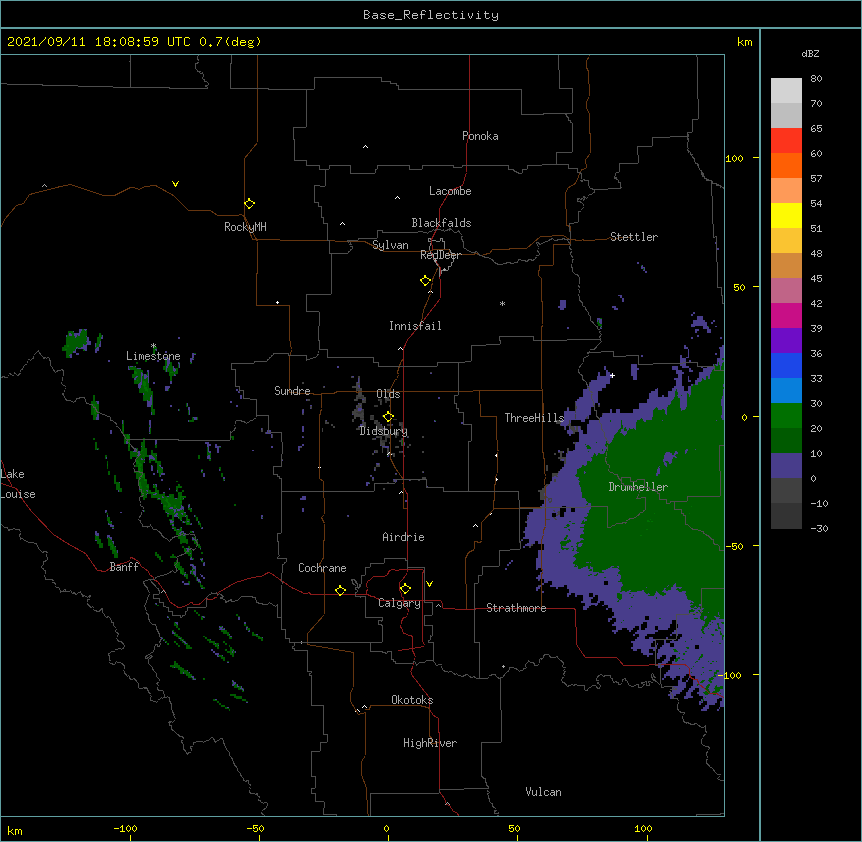
Task: Click the bright green swatch below 30 dBZ
Action: [786, 416]
